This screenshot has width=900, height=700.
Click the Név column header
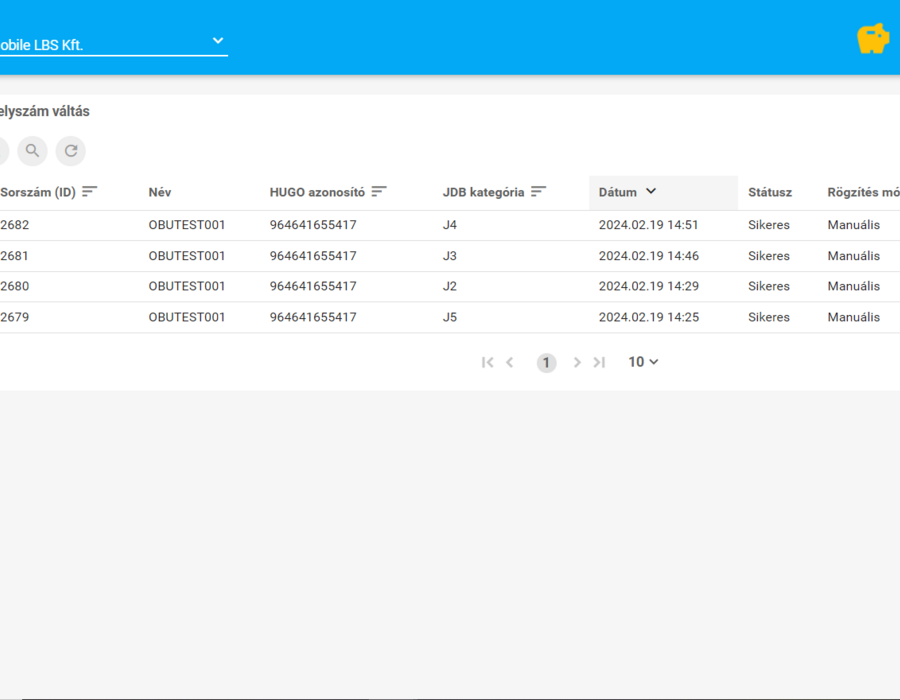[160, 192]
